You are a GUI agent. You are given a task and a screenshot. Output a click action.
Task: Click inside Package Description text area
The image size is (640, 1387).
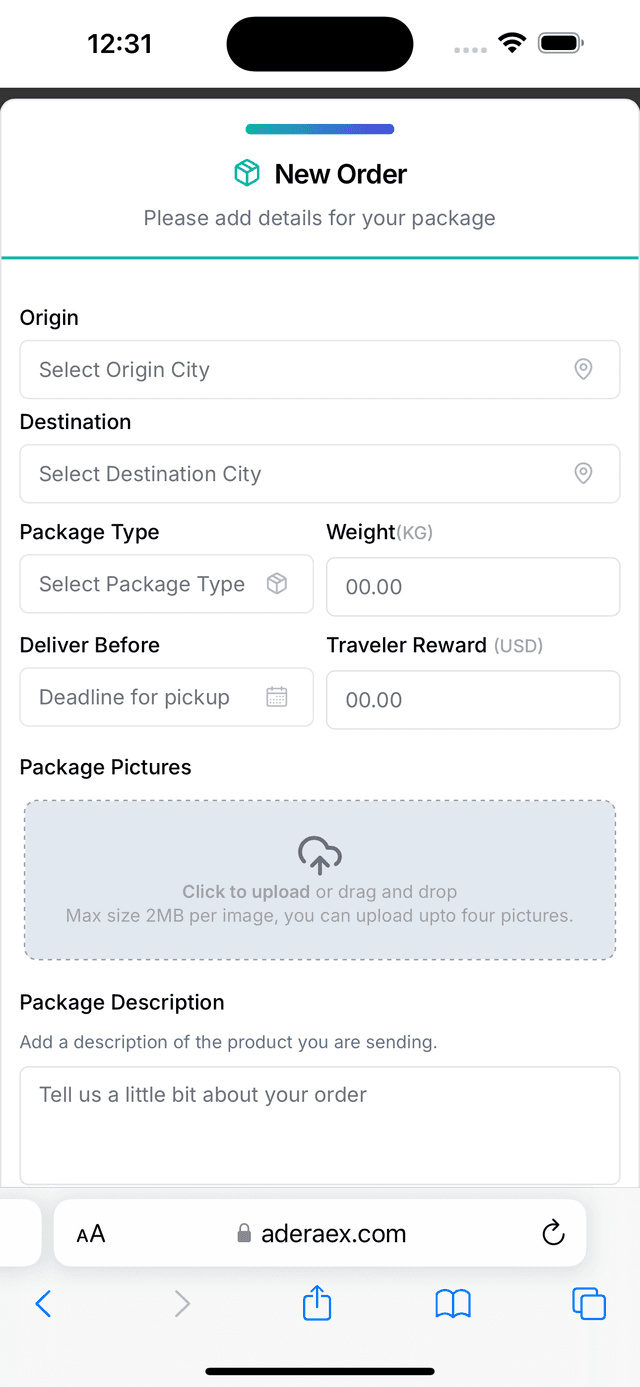click(x=320, y=1125)
